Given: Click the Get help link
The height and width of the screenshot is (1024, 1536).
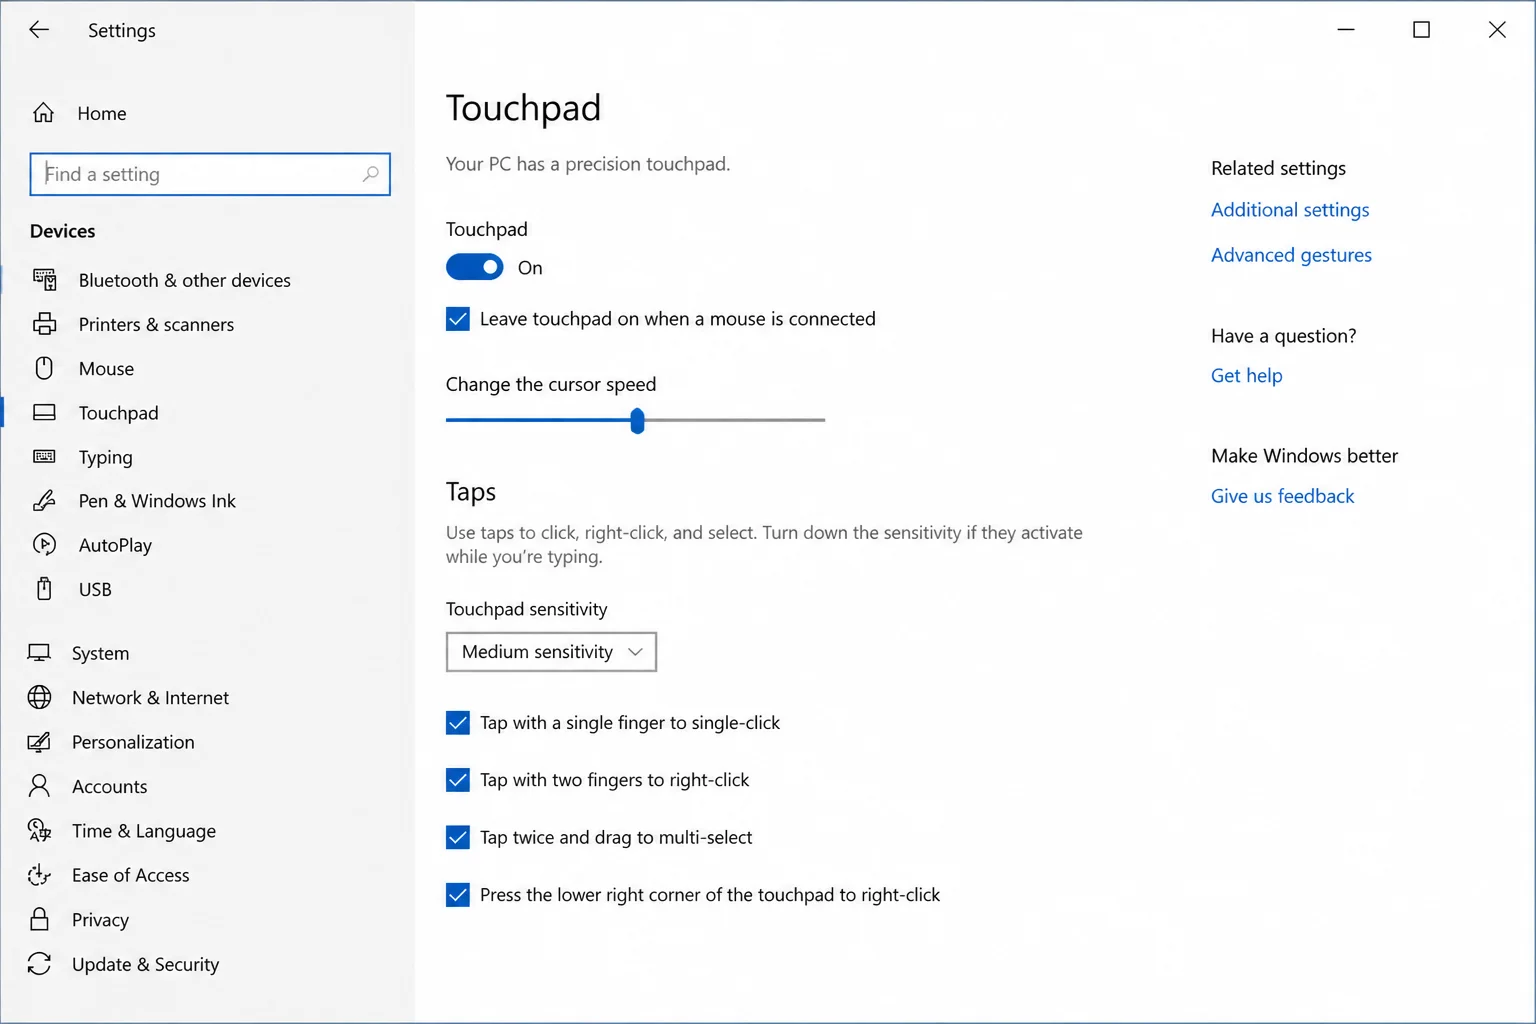Looking at the screenshot, I should 1246,376.
